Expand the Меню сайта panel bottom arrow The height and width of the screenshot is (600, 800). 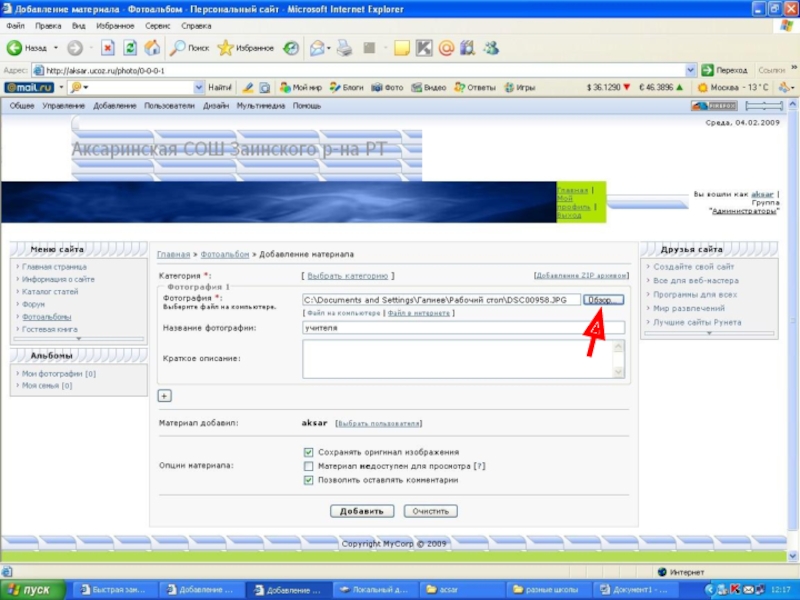coord(79,338)
